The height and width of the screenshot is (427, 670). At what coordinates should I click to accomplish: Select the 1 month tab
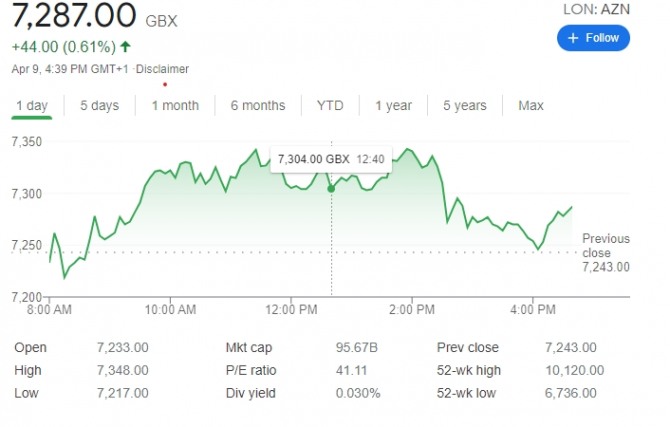[x=175, y=105]
